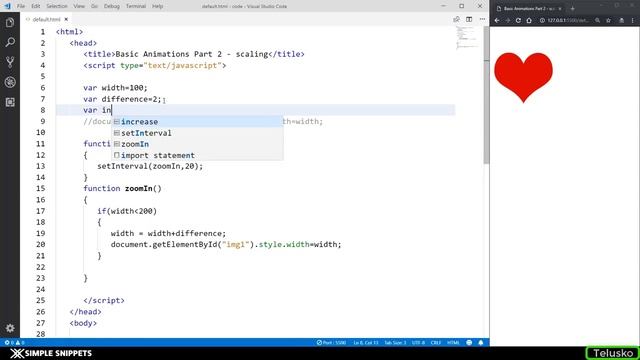The image size is (640, 360).
Task: Open the Selection menu
Action: click(57, 6)
